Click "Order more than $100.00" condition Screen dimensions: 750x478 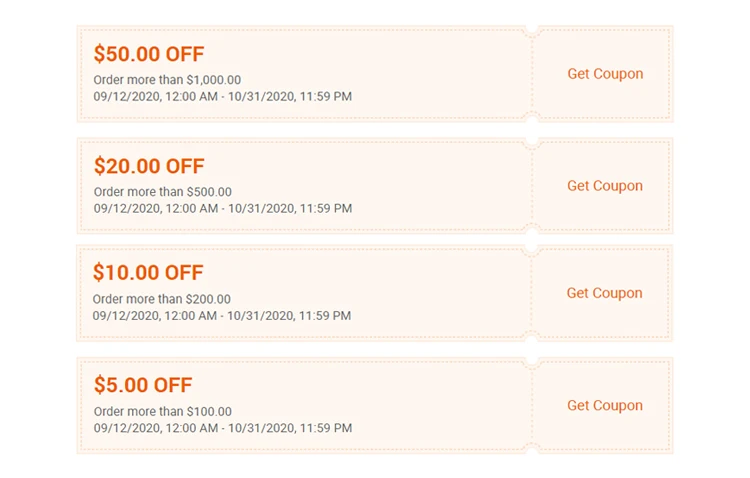coord(163,411)
